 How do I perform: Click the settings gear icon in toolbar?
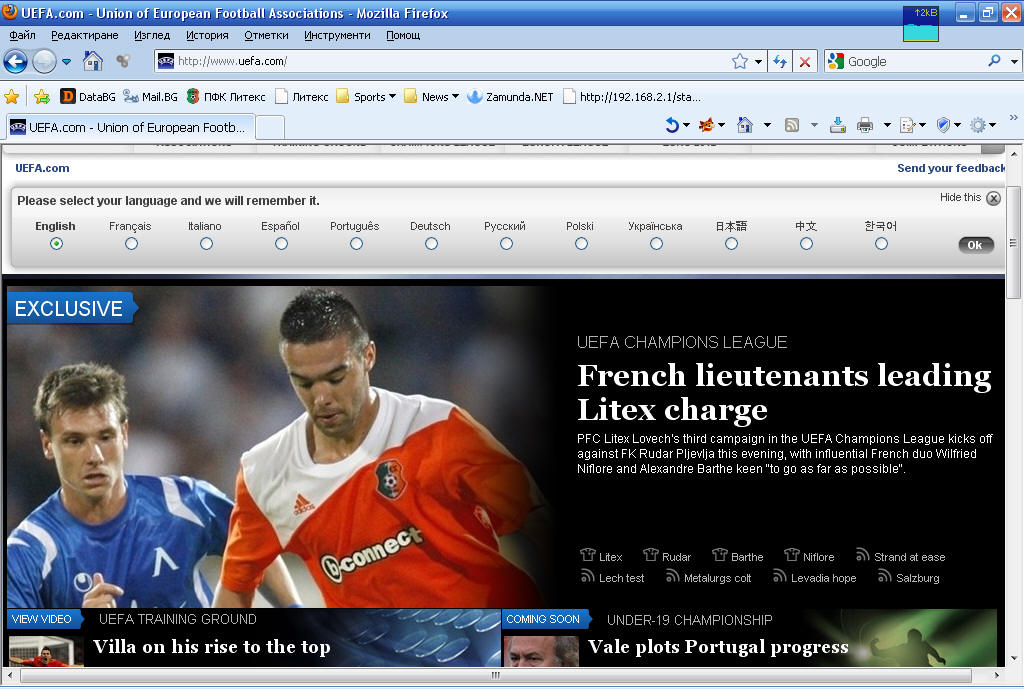977,125
